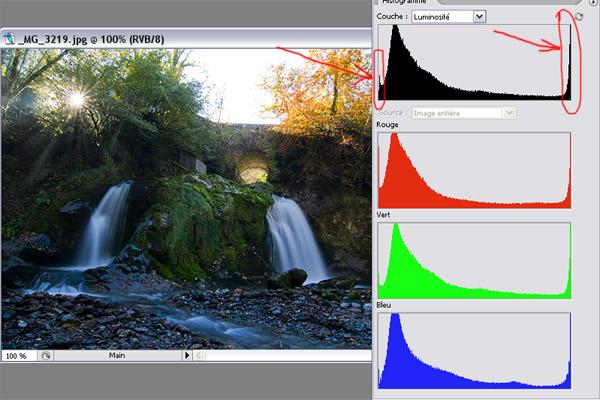Click the _MG_3219.jpg @ 100% (RVB/8) title text

(91, 39)
